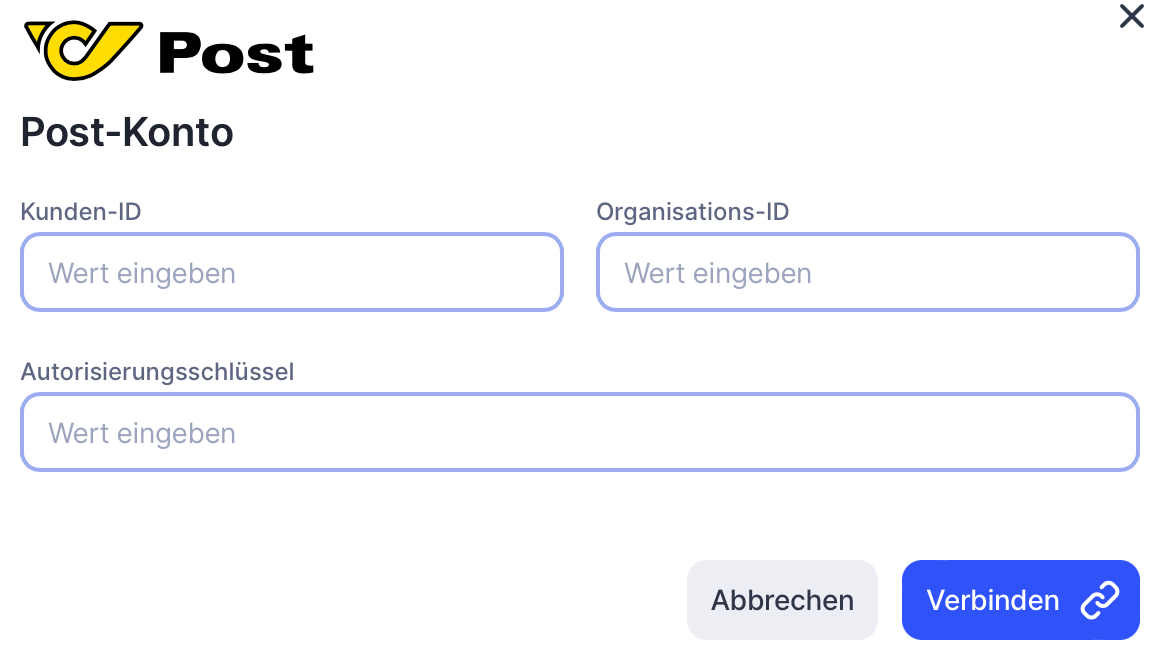Focus the Kunden-ID input field
1176x658 pixels.
(291, 272)
